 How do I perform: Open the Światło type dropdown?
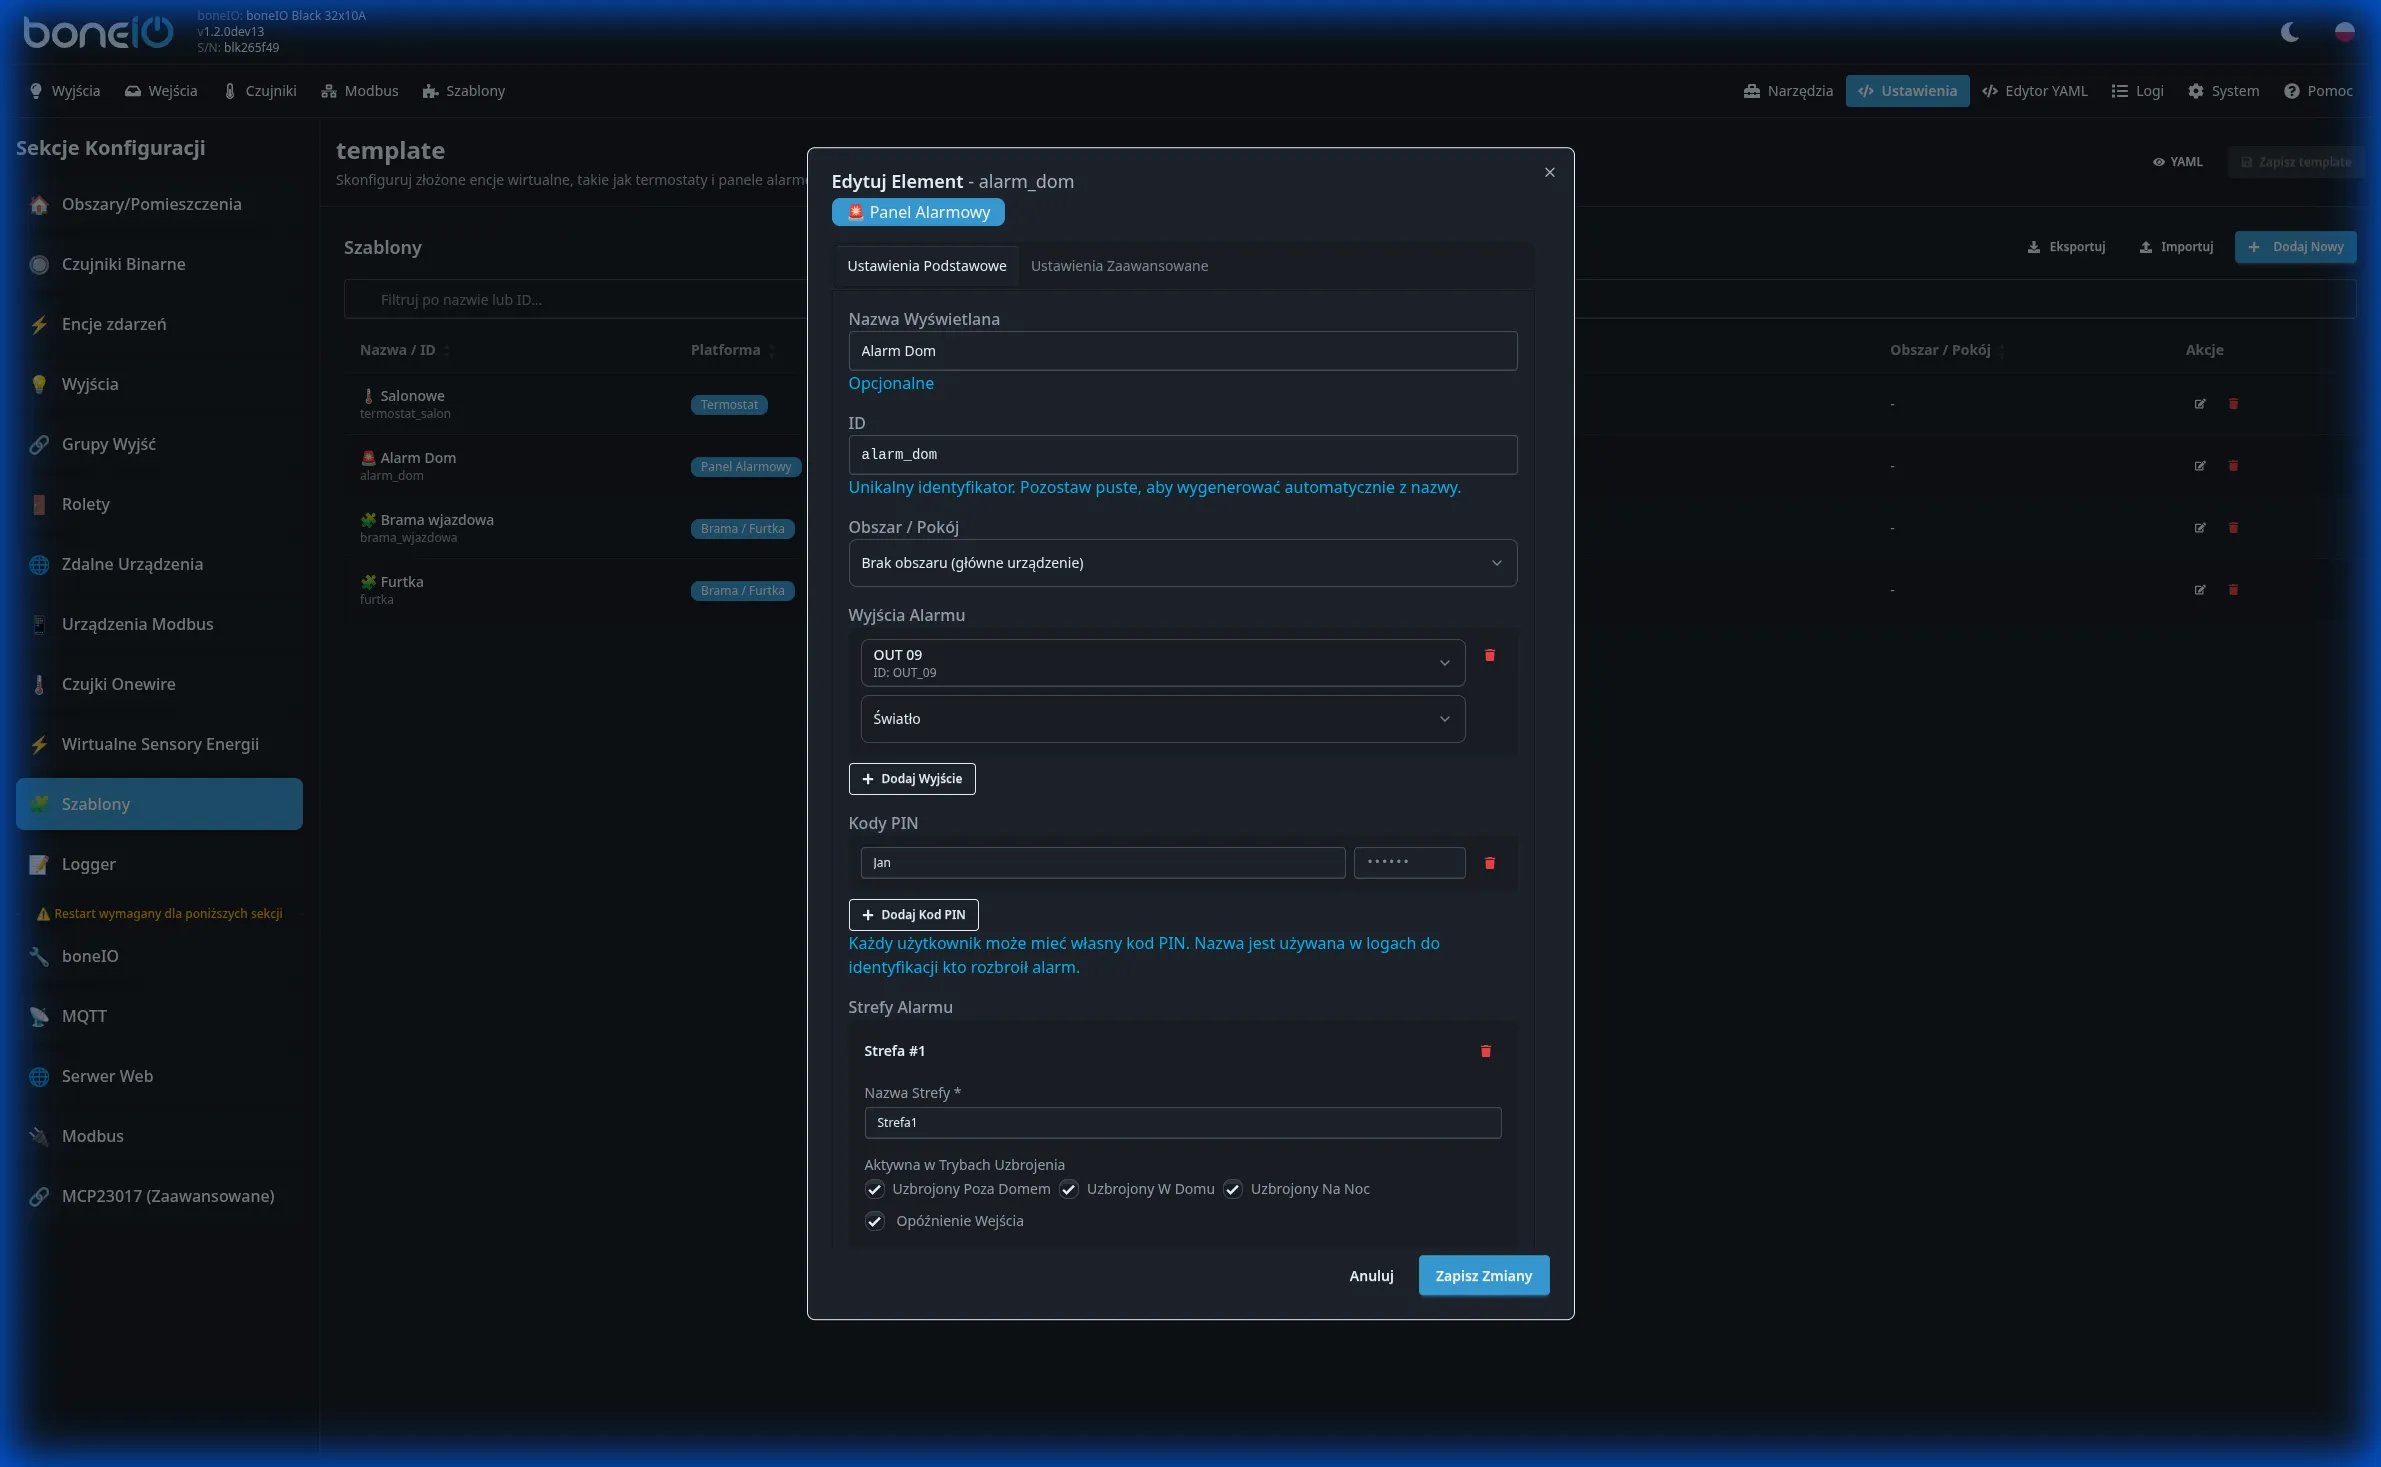pos(1162,719)
